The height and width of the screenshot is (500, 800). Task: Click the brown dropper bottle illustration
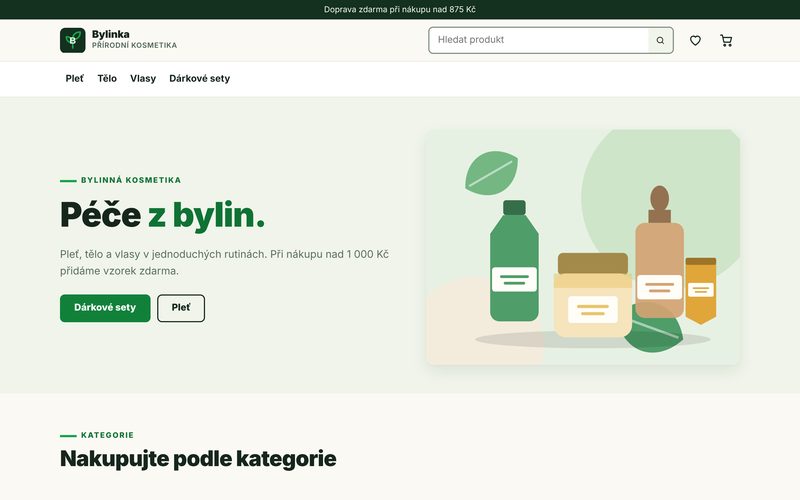pyautogui.click(x=659, y=252)
